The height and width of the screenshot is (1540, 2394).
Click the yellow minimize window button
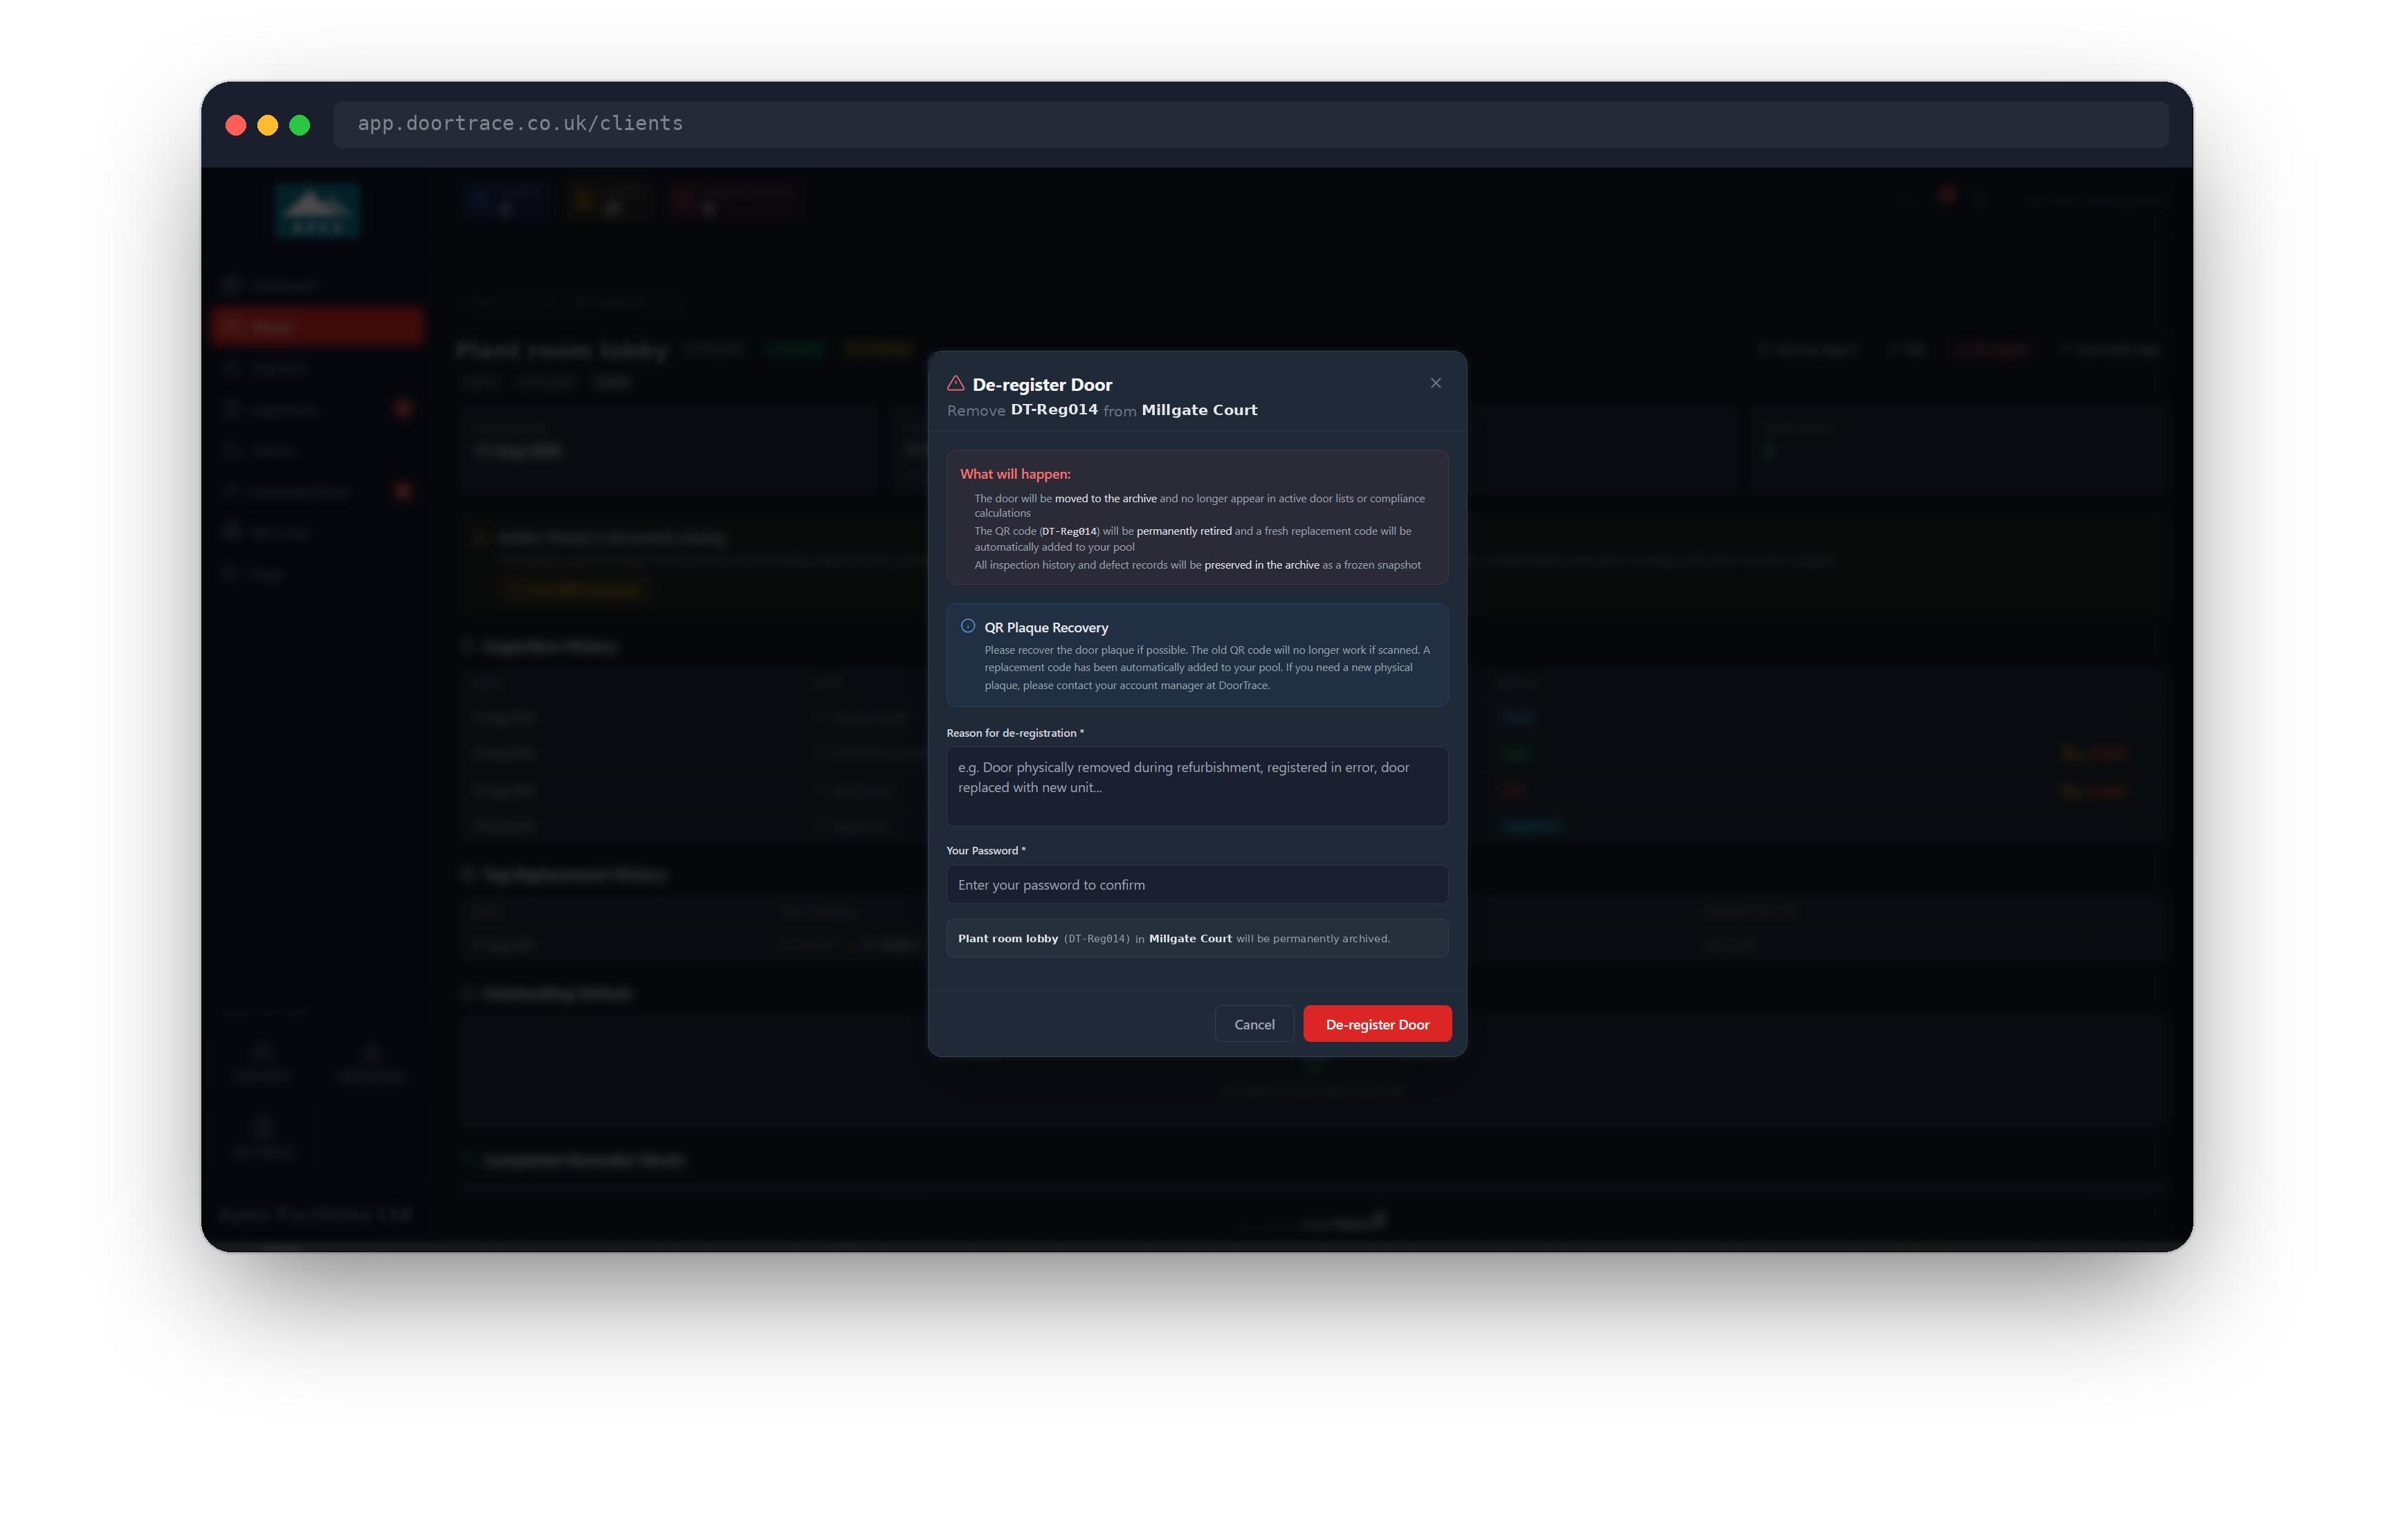tap(268, 125)
